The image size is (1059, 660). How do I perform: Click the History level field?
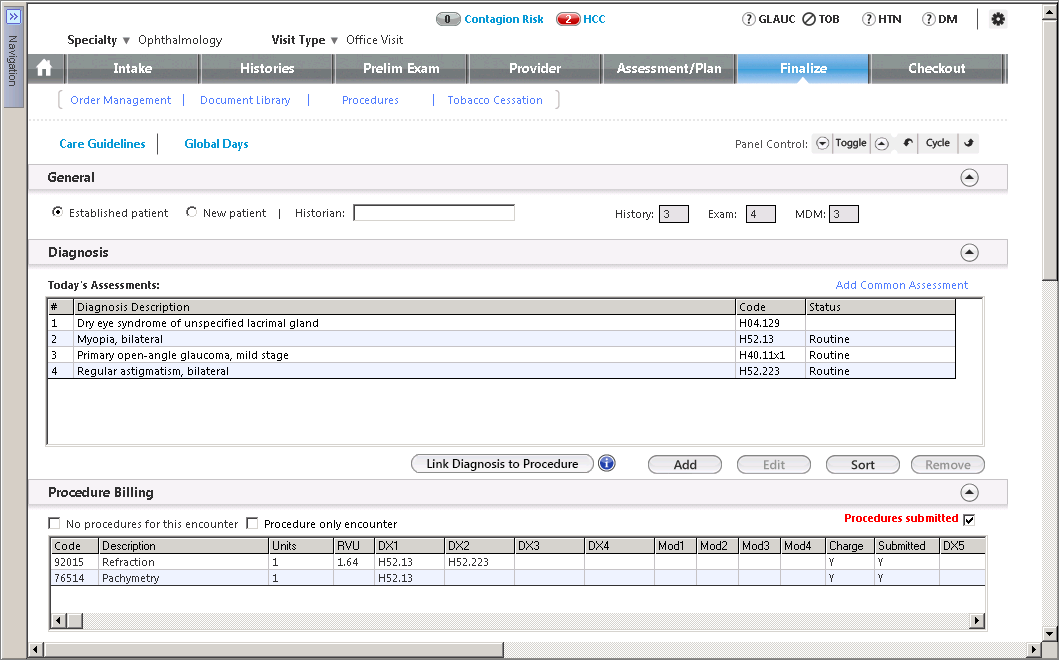point(673,214)
